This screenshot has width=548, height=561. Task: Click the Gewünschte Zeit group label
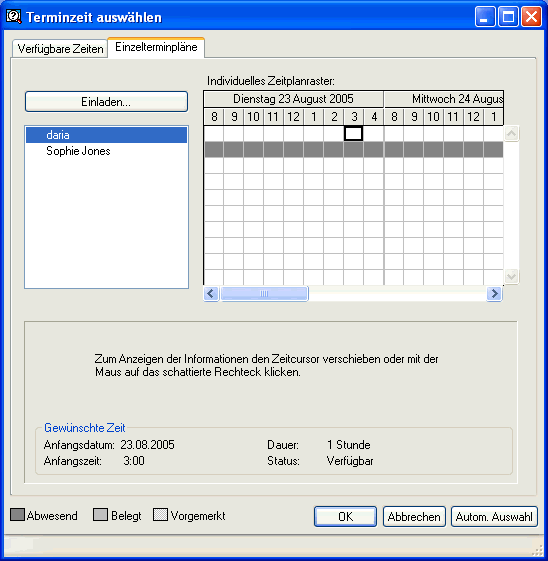click(85, 428)
